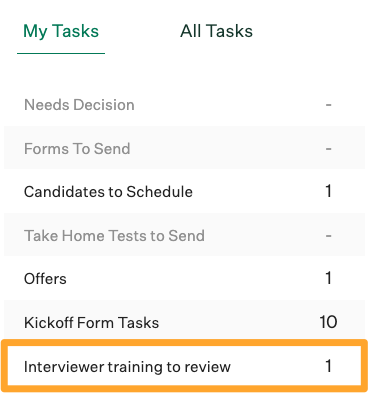Select Take Home Tests to Send label
The image size is (368, 397).
click(114, 236)
